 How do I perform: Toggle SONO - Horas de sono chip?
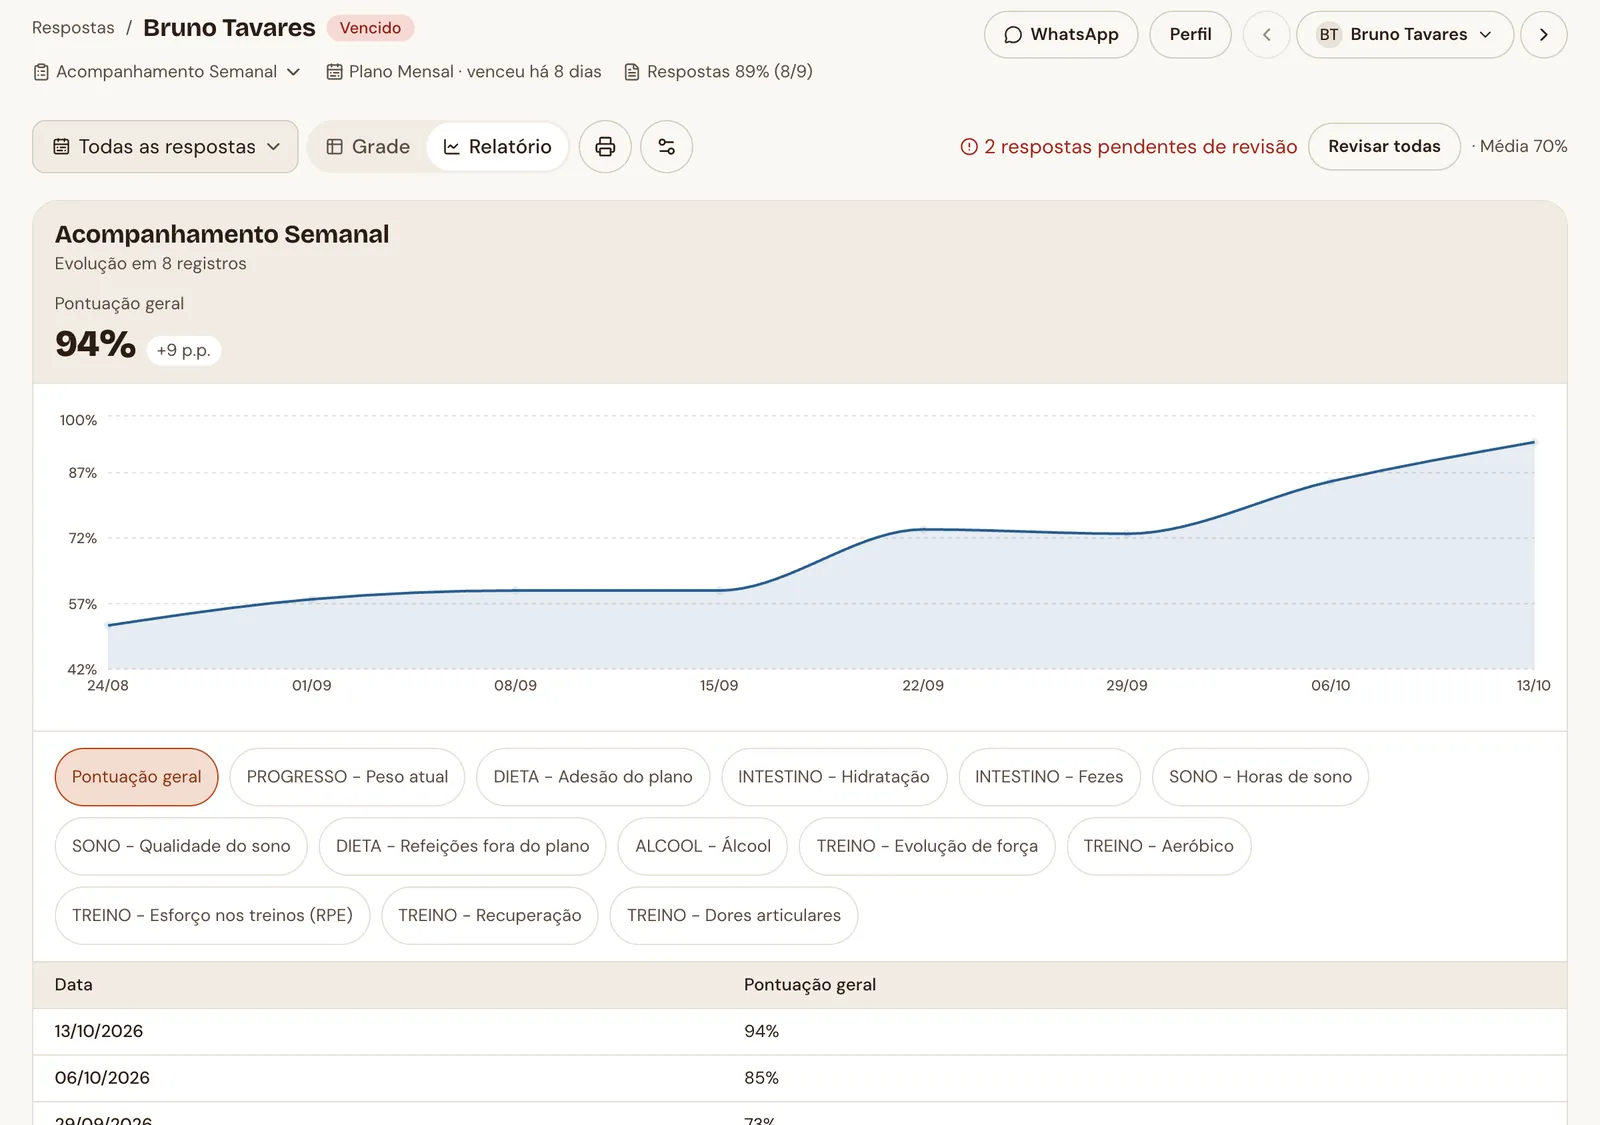click(1260, 777)
